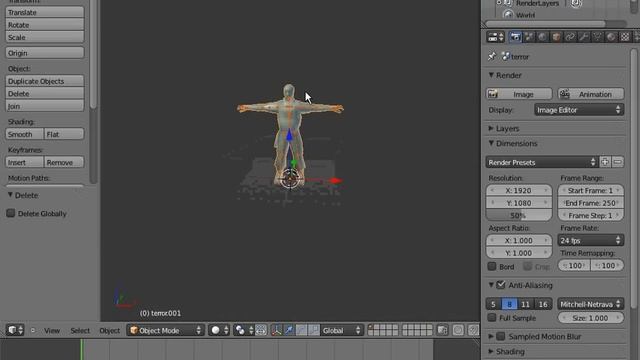The width and height of the screenshot is (640, 360).
Task: Click the Translate button
Action: (44, 12)
